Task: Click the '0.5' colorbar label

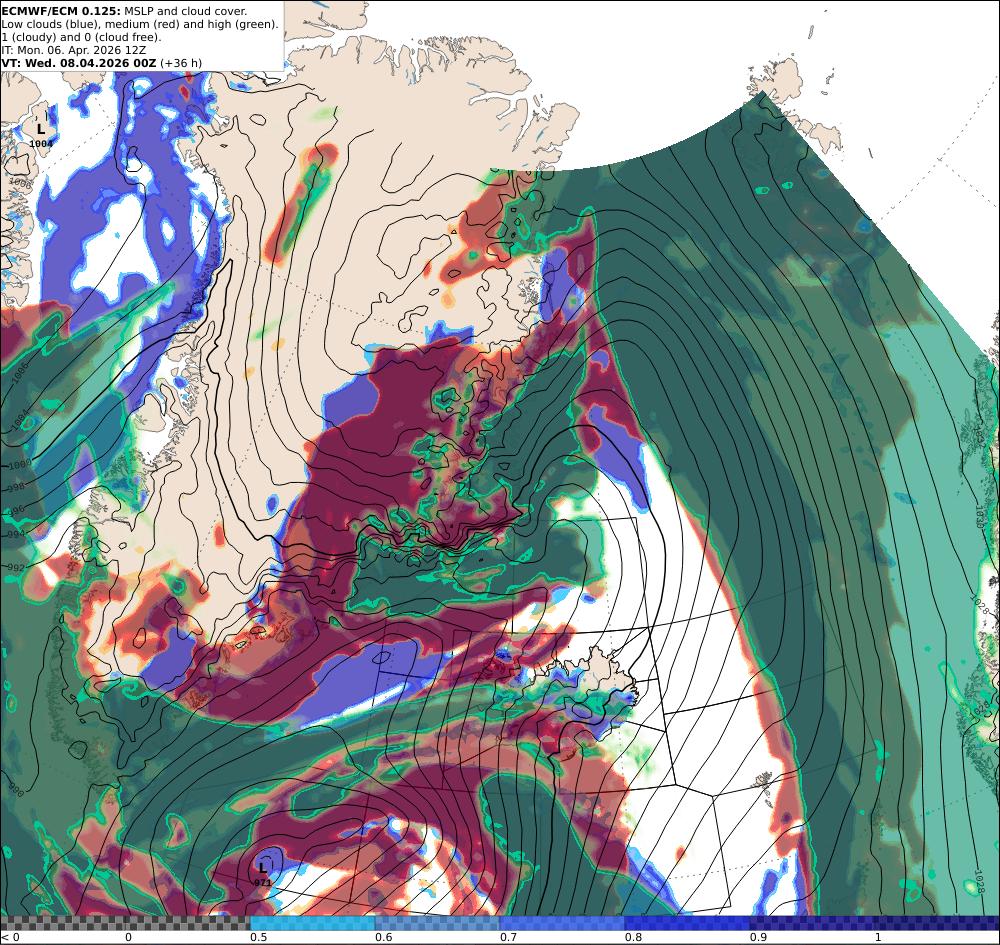Action: pos(258,937)
